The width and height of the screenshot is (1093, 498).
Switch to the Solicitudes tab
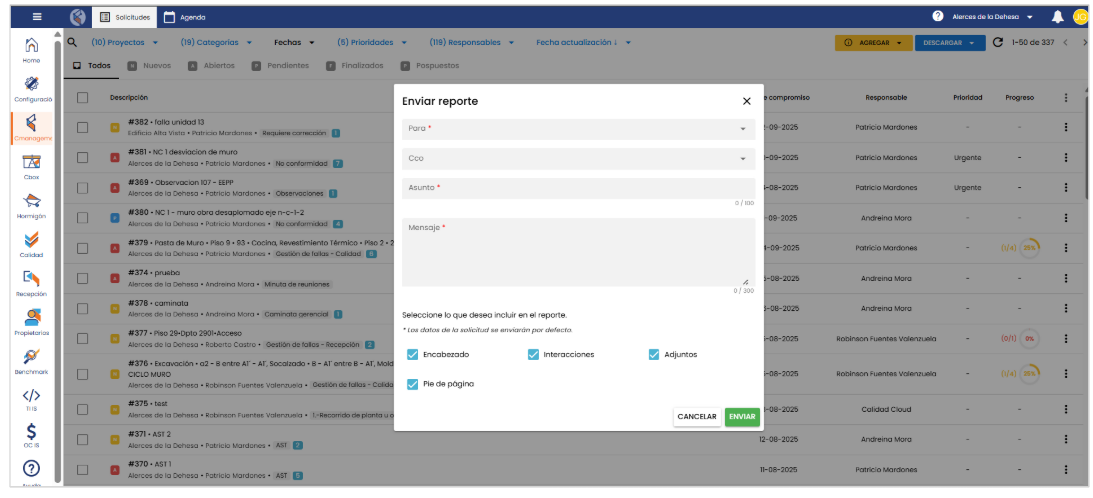[x=125, y=17]
